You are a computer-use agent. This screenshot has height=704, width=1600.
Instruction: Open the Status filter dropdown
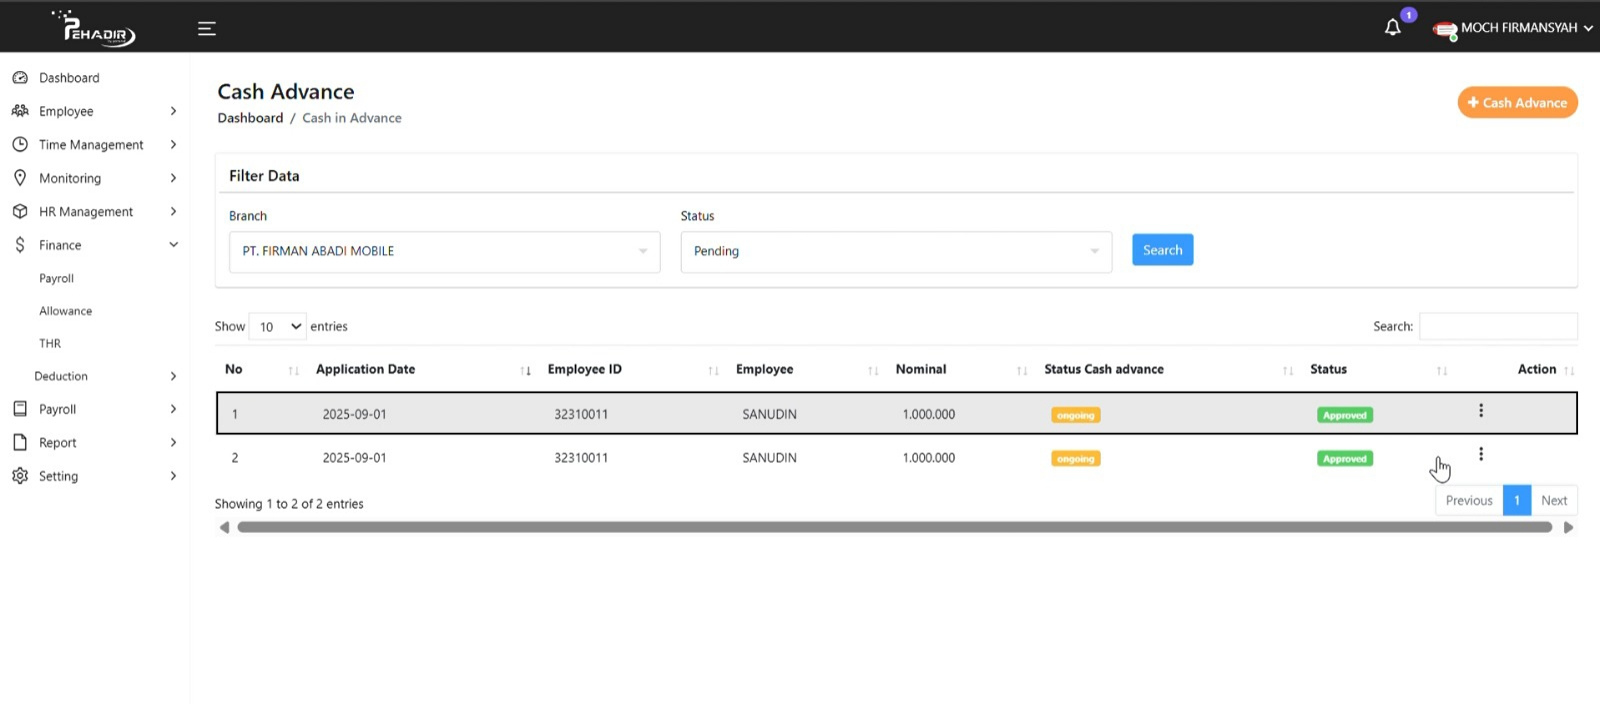[896, 252]
